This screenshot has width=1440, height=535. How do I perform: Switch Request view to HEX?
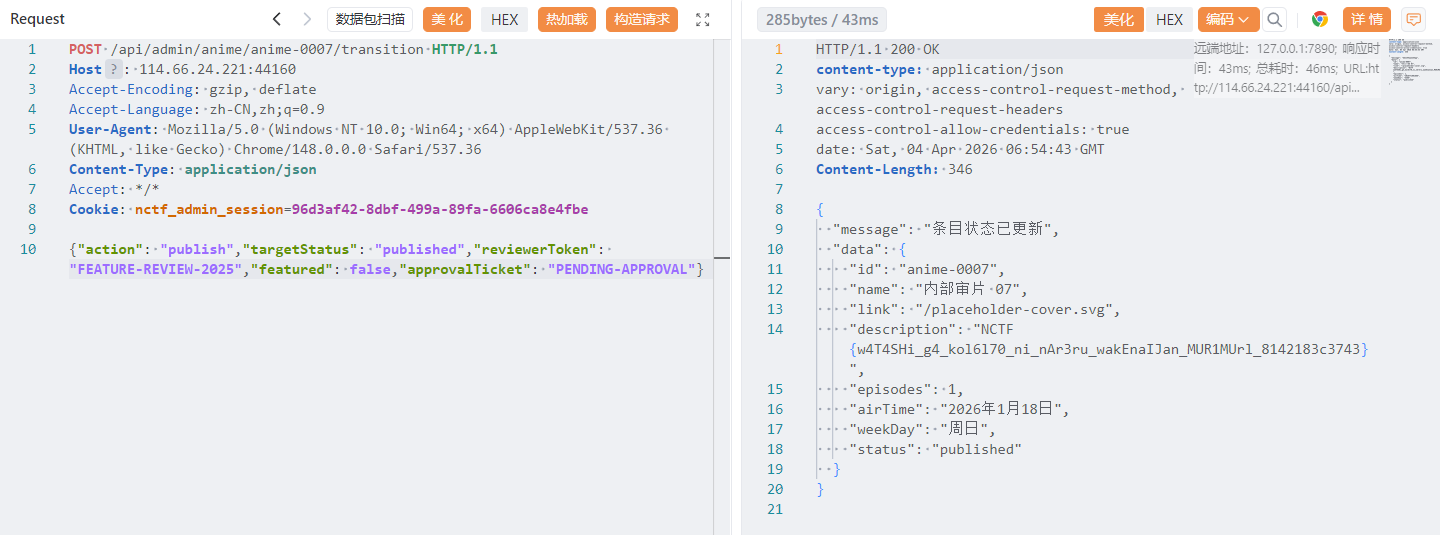[x=504, y=19]
